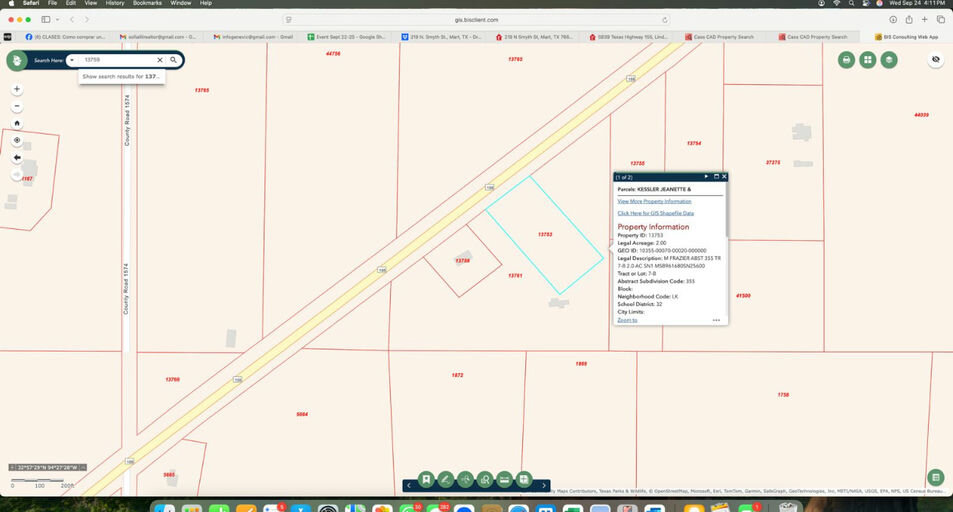Screen dimensions: 953x512
Task: Zoom in on the map
Action: [x=17, y=89]
